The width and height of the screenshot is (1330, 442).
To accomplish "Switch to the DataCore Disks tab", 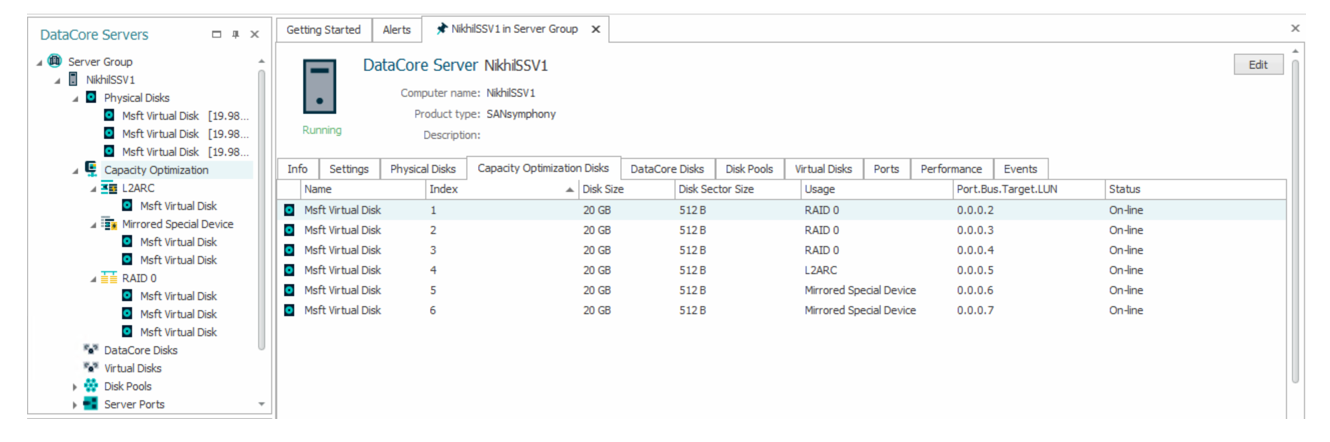I will click(667, 169).
